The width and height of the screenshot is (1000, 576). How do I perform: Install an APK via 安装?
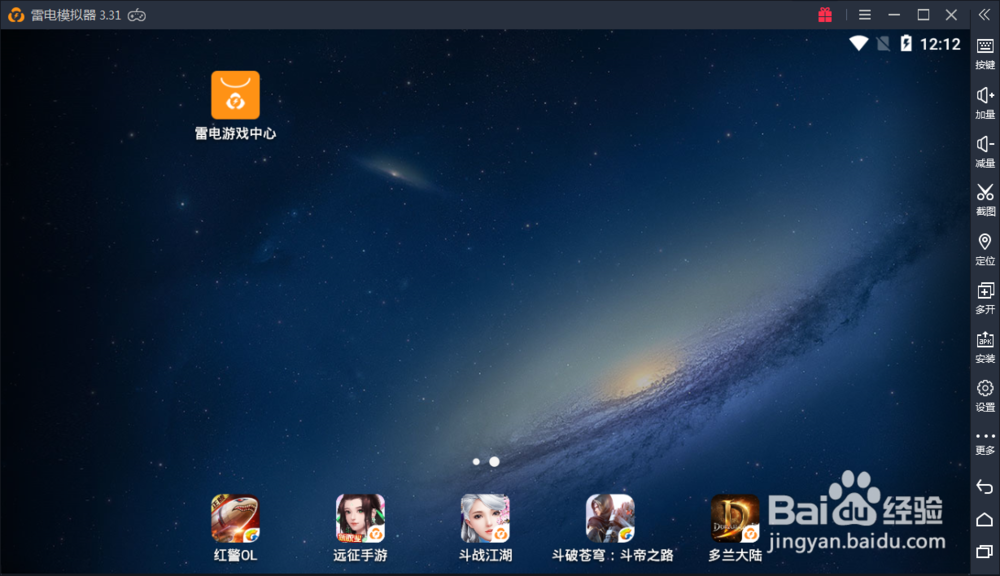(985, 348)
